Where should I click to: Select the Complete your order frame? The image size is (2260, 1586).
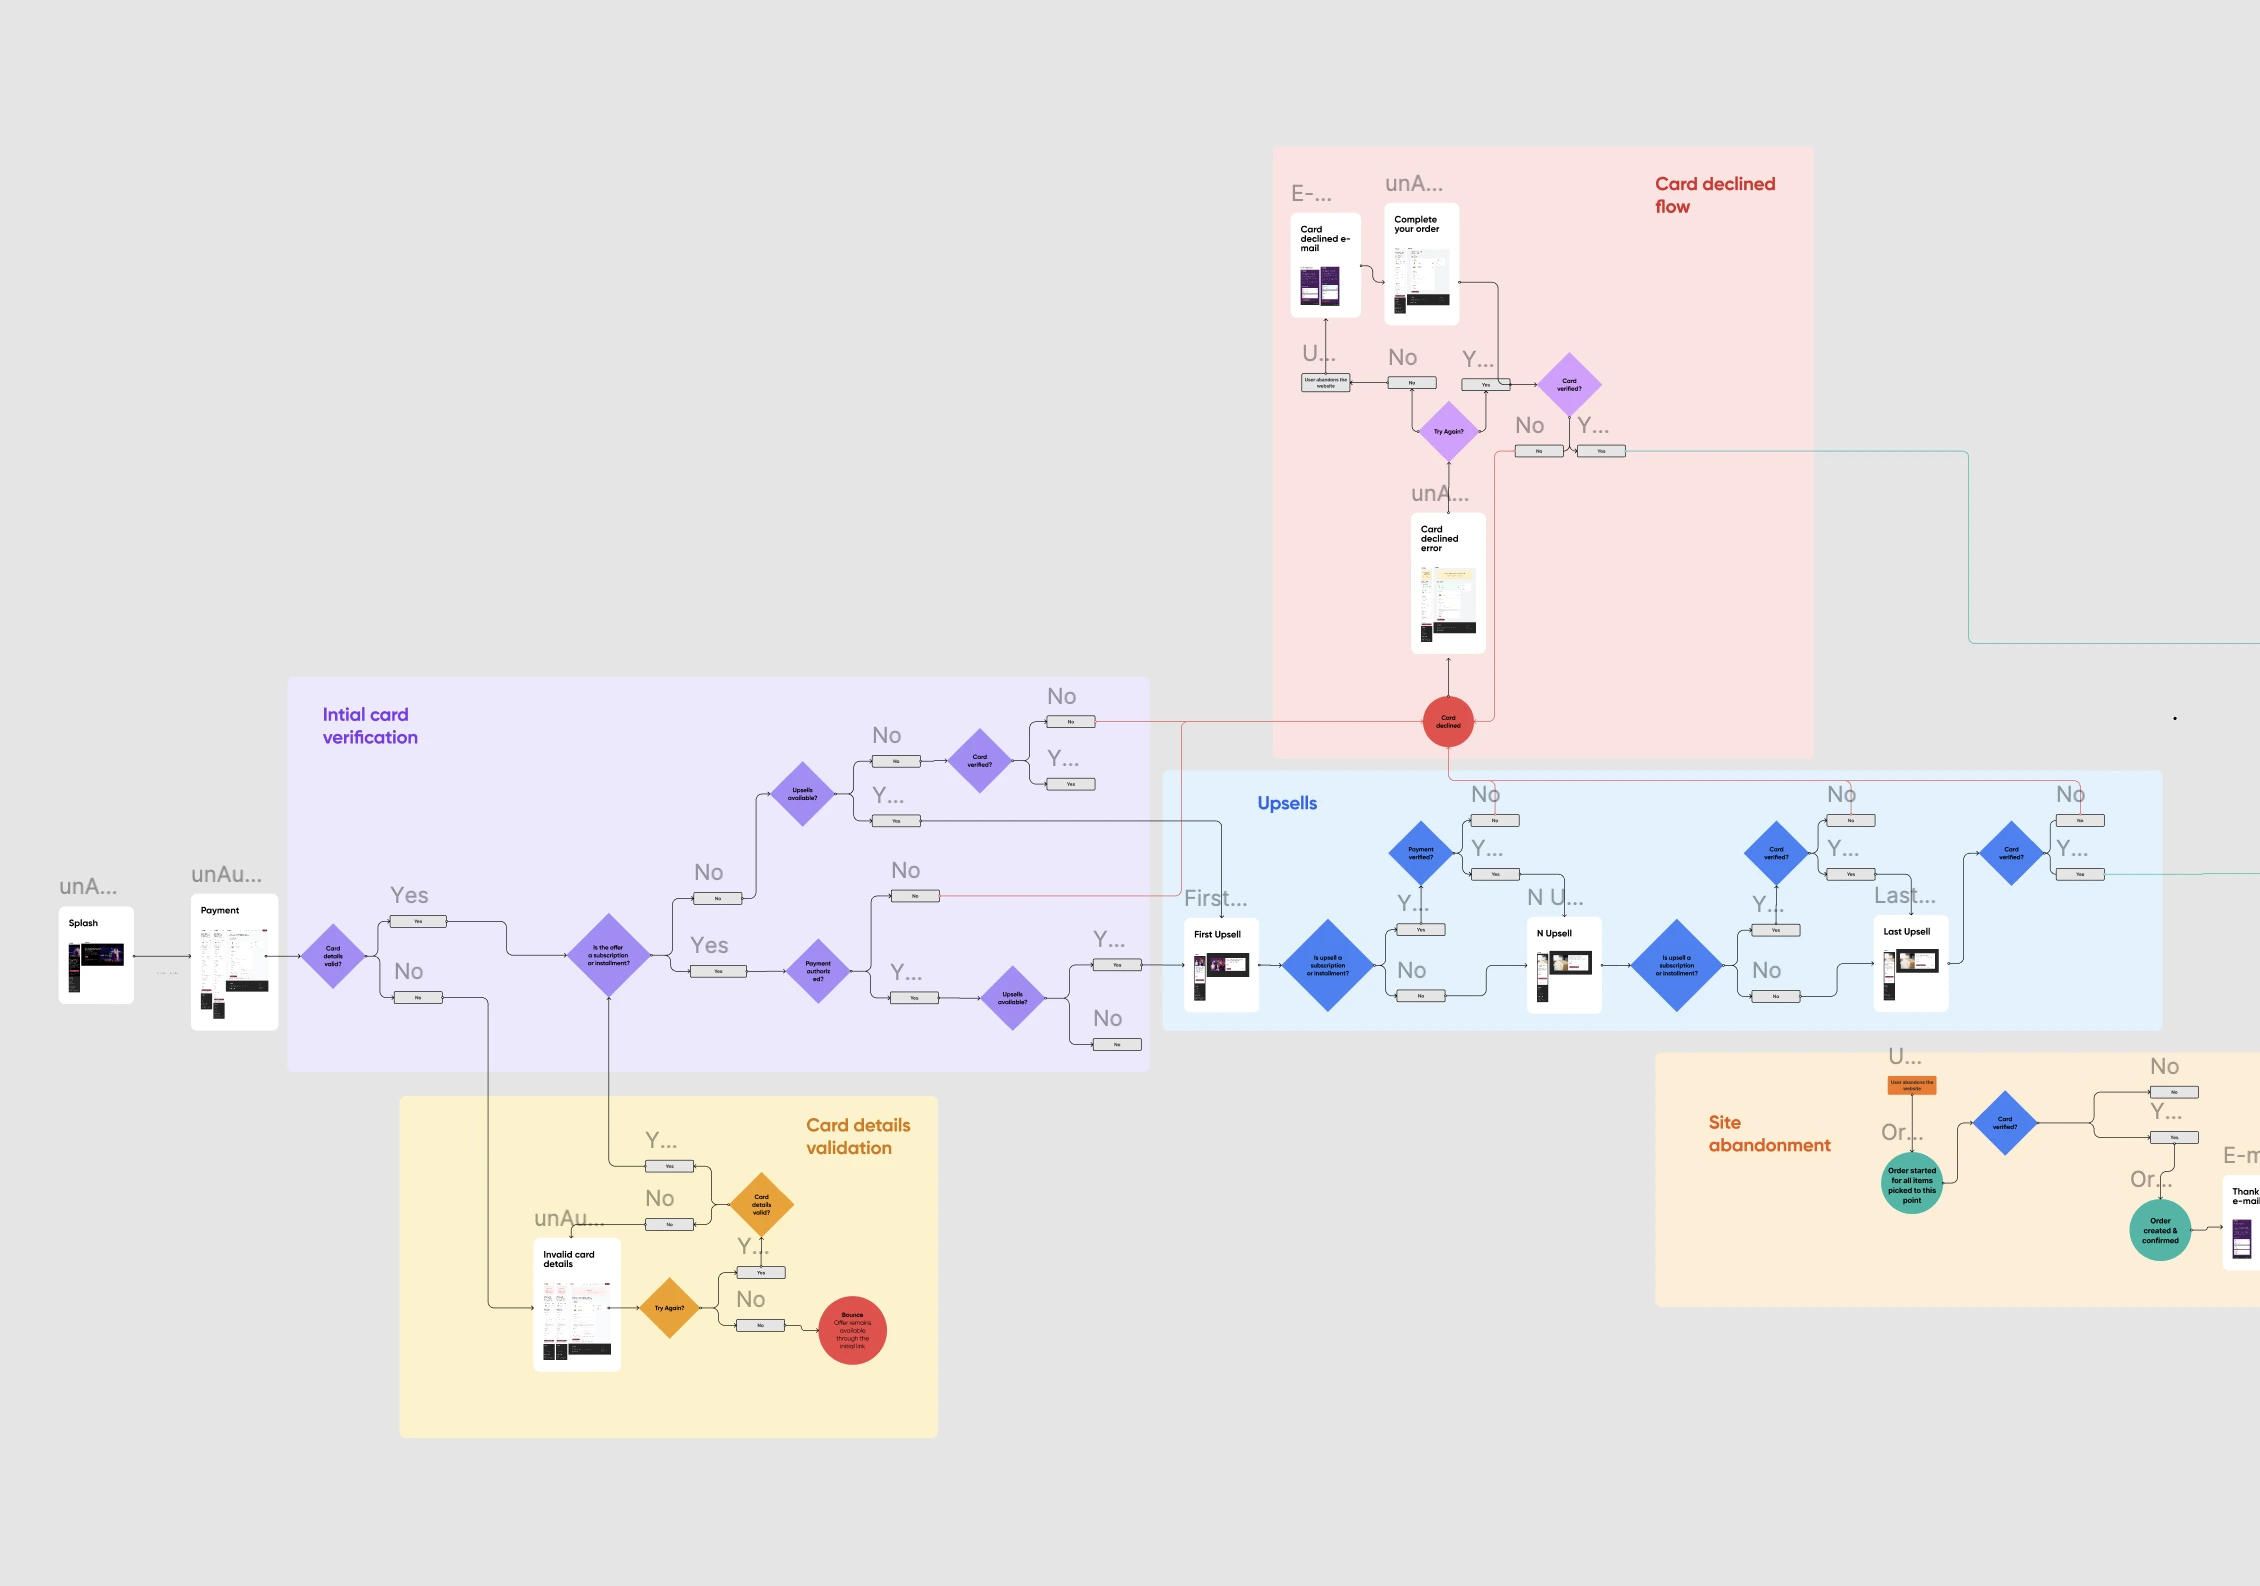(1421, 264)
